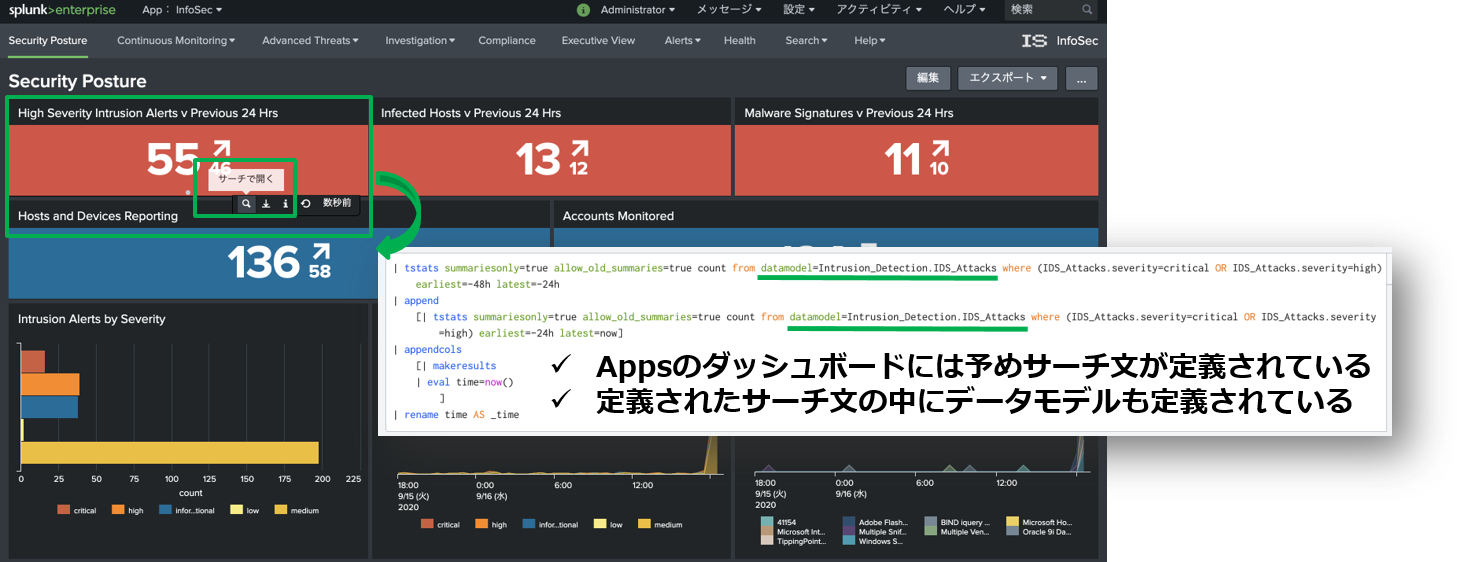The height and width of the screenshot is (562, 1457).
Task: Click the refresh icon on panel
Action: 306,203
